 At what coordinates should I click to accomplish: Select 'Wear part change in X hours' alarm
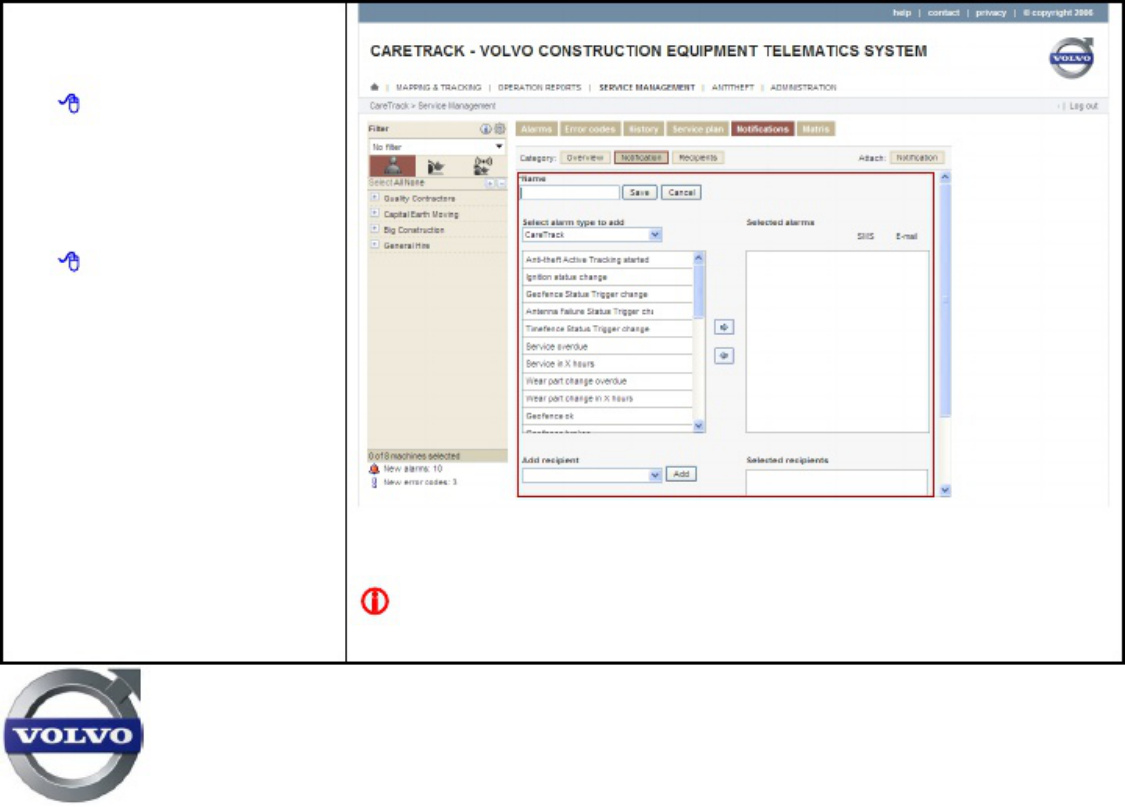click(x=607, y=398)
